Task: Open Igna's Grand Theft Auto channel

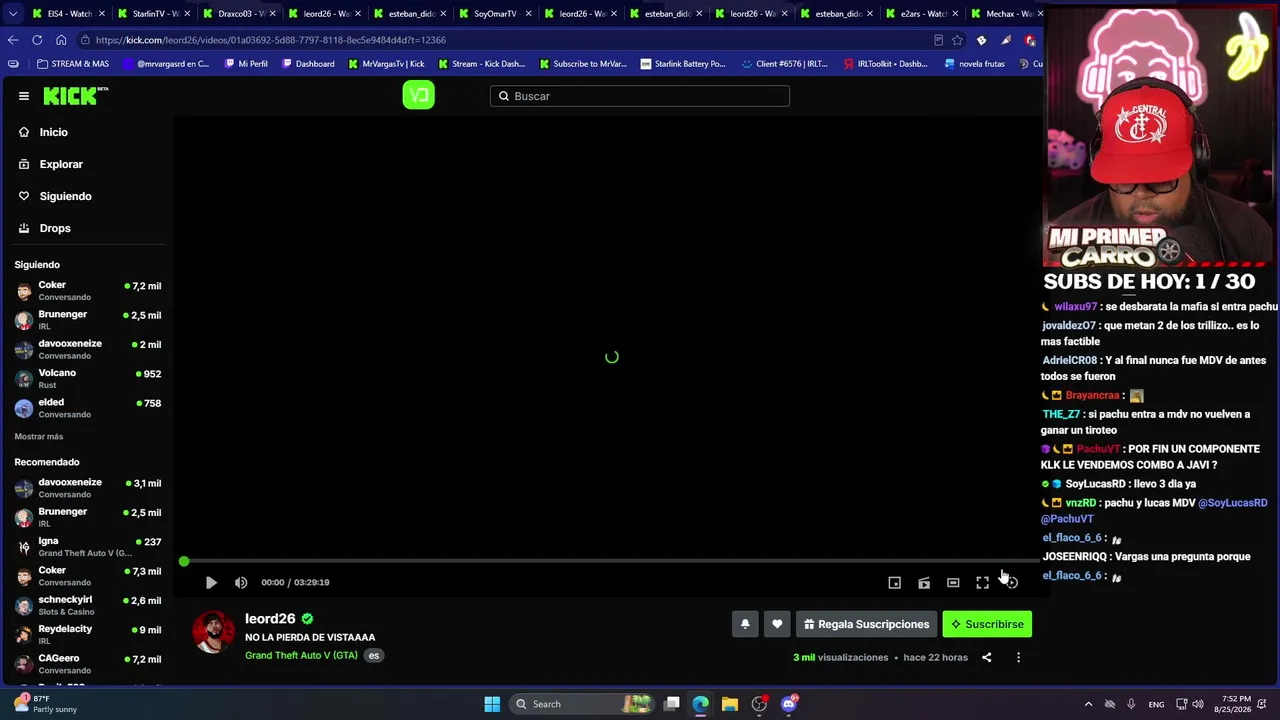Action: click(88, 546)
